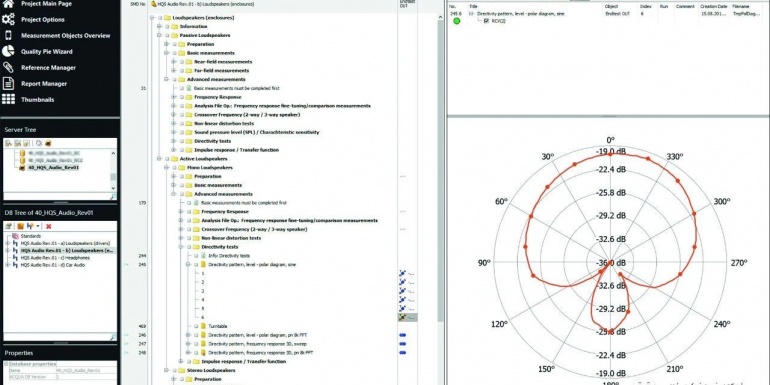Click red X icon in DB Tree toolbar
This screenshot has height=385, width=770.
coord(49,226)
